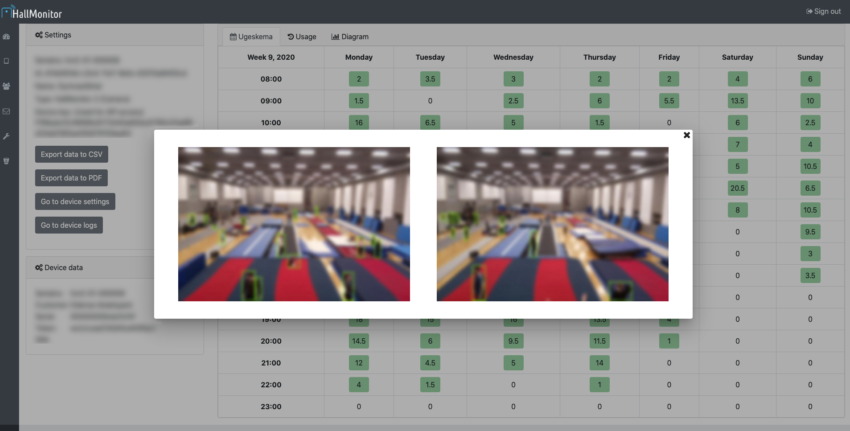Switch to the Ugeskema tab
Screen dimensions: 850x431
click(250, 36)
